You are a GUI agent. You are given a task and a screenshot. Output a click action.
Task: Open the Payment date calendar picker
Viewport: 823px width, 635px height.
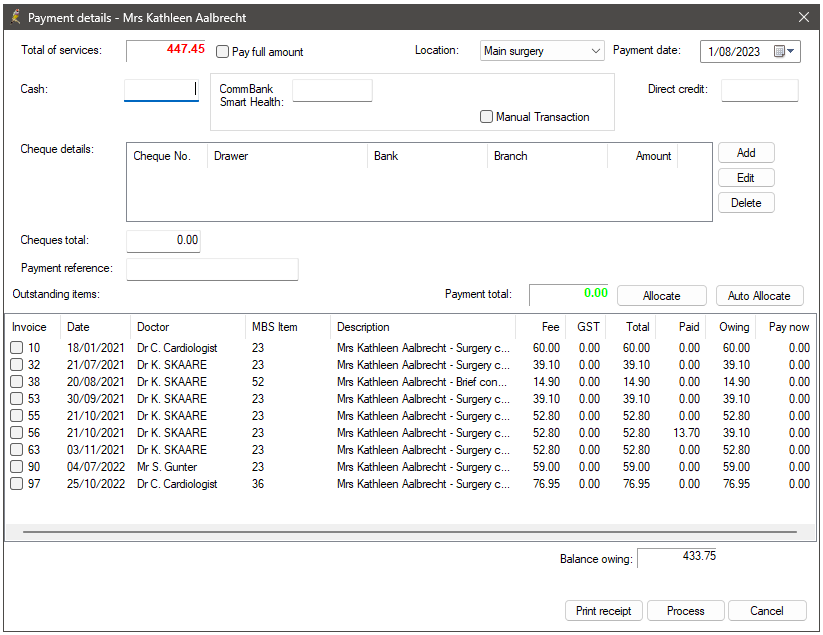pyautogui.click(x=785, y=51)
